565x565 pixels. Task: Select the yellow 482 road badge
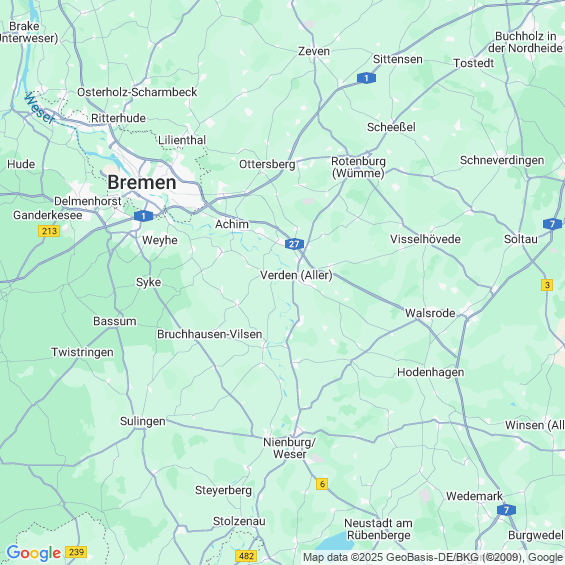(x=246, y=556)
